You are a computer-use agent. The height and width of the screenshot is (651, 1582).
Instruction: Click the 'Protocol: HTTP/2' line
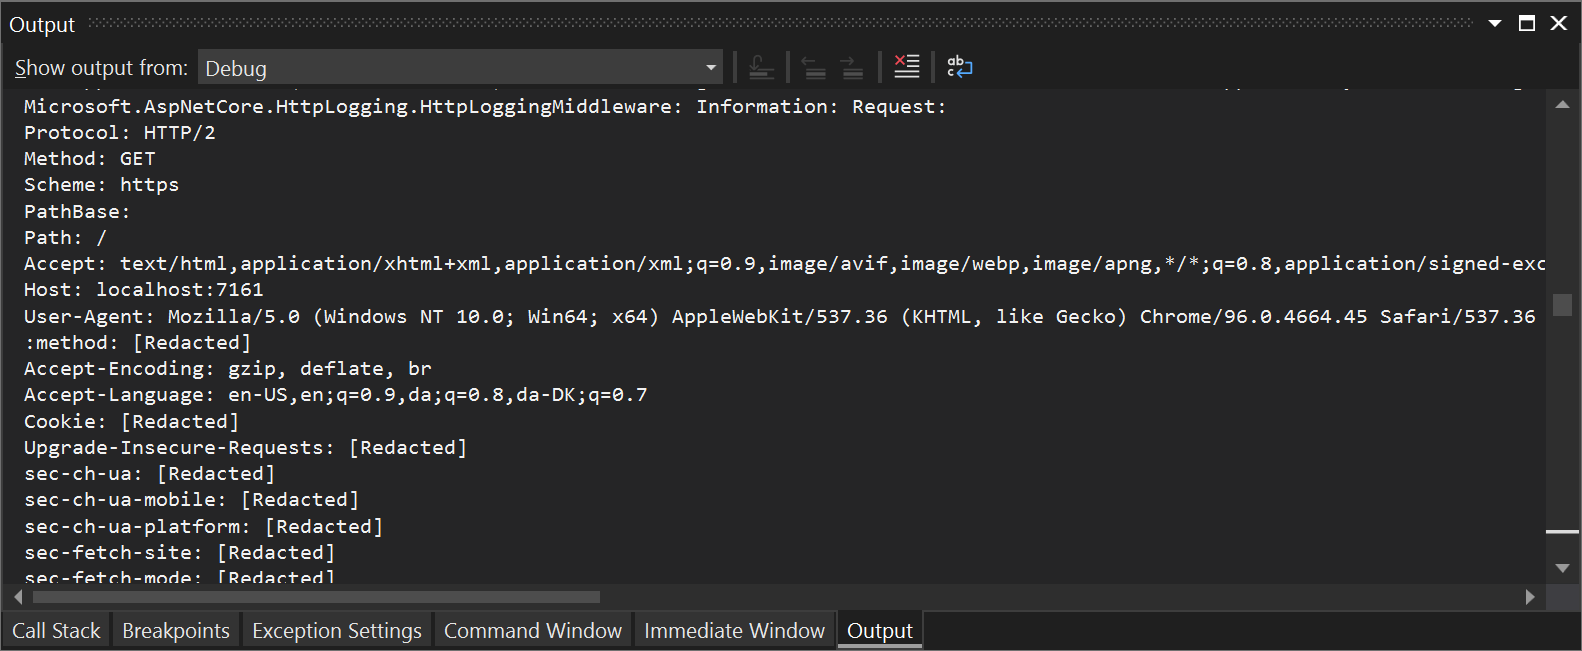[x=120, y=132]
